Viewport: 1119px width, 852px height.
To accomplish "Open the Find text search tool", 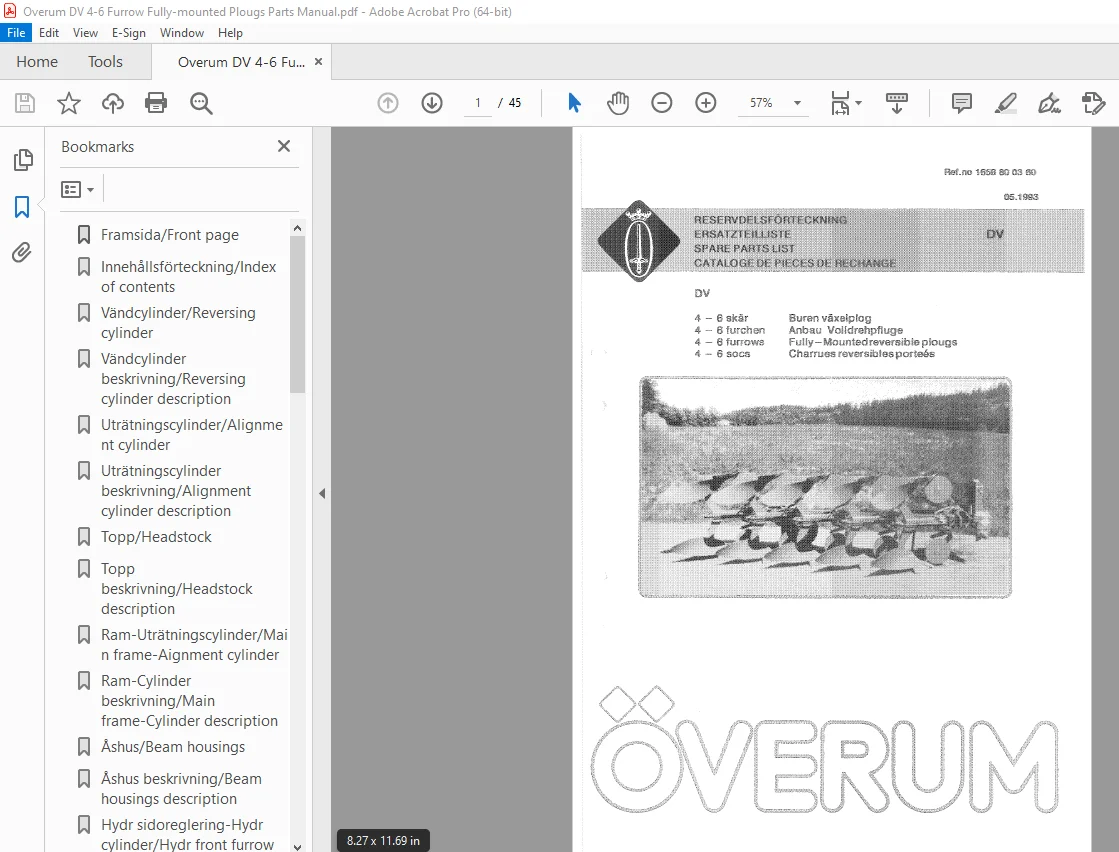I will [x=201, y=103].
